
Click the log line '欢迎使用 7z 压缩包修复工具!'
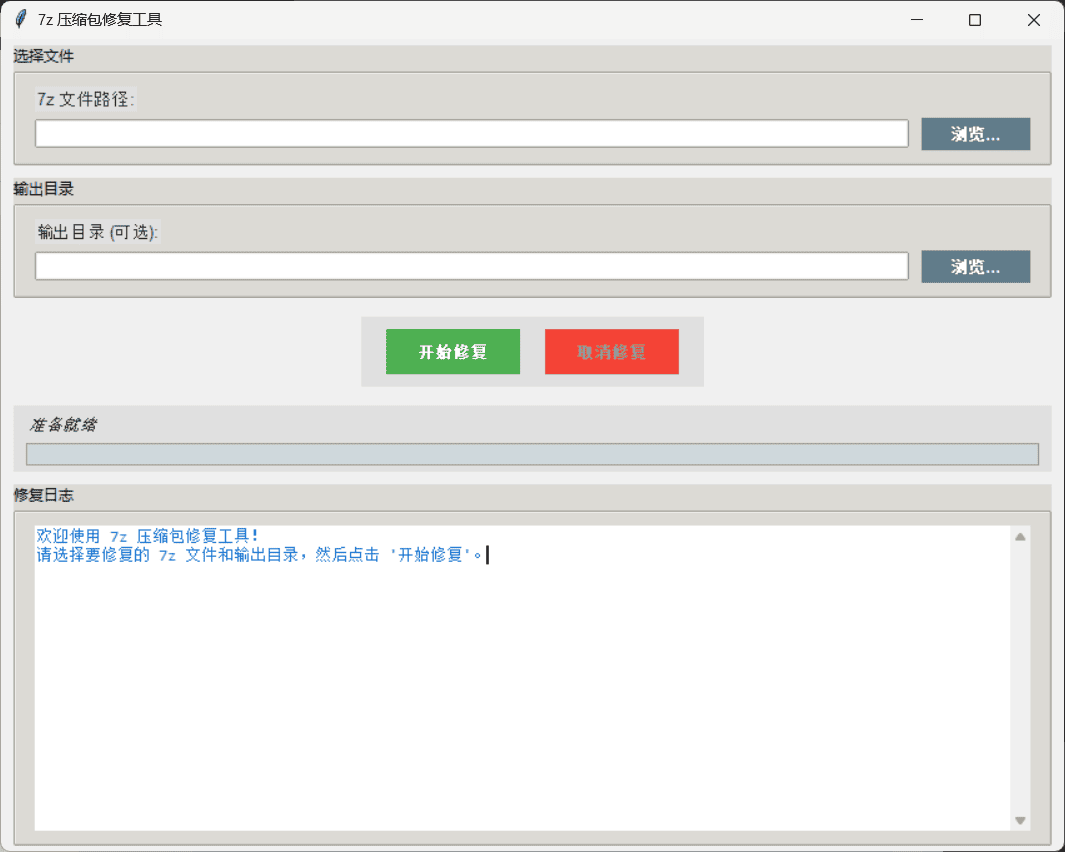(x=147, y=535)
